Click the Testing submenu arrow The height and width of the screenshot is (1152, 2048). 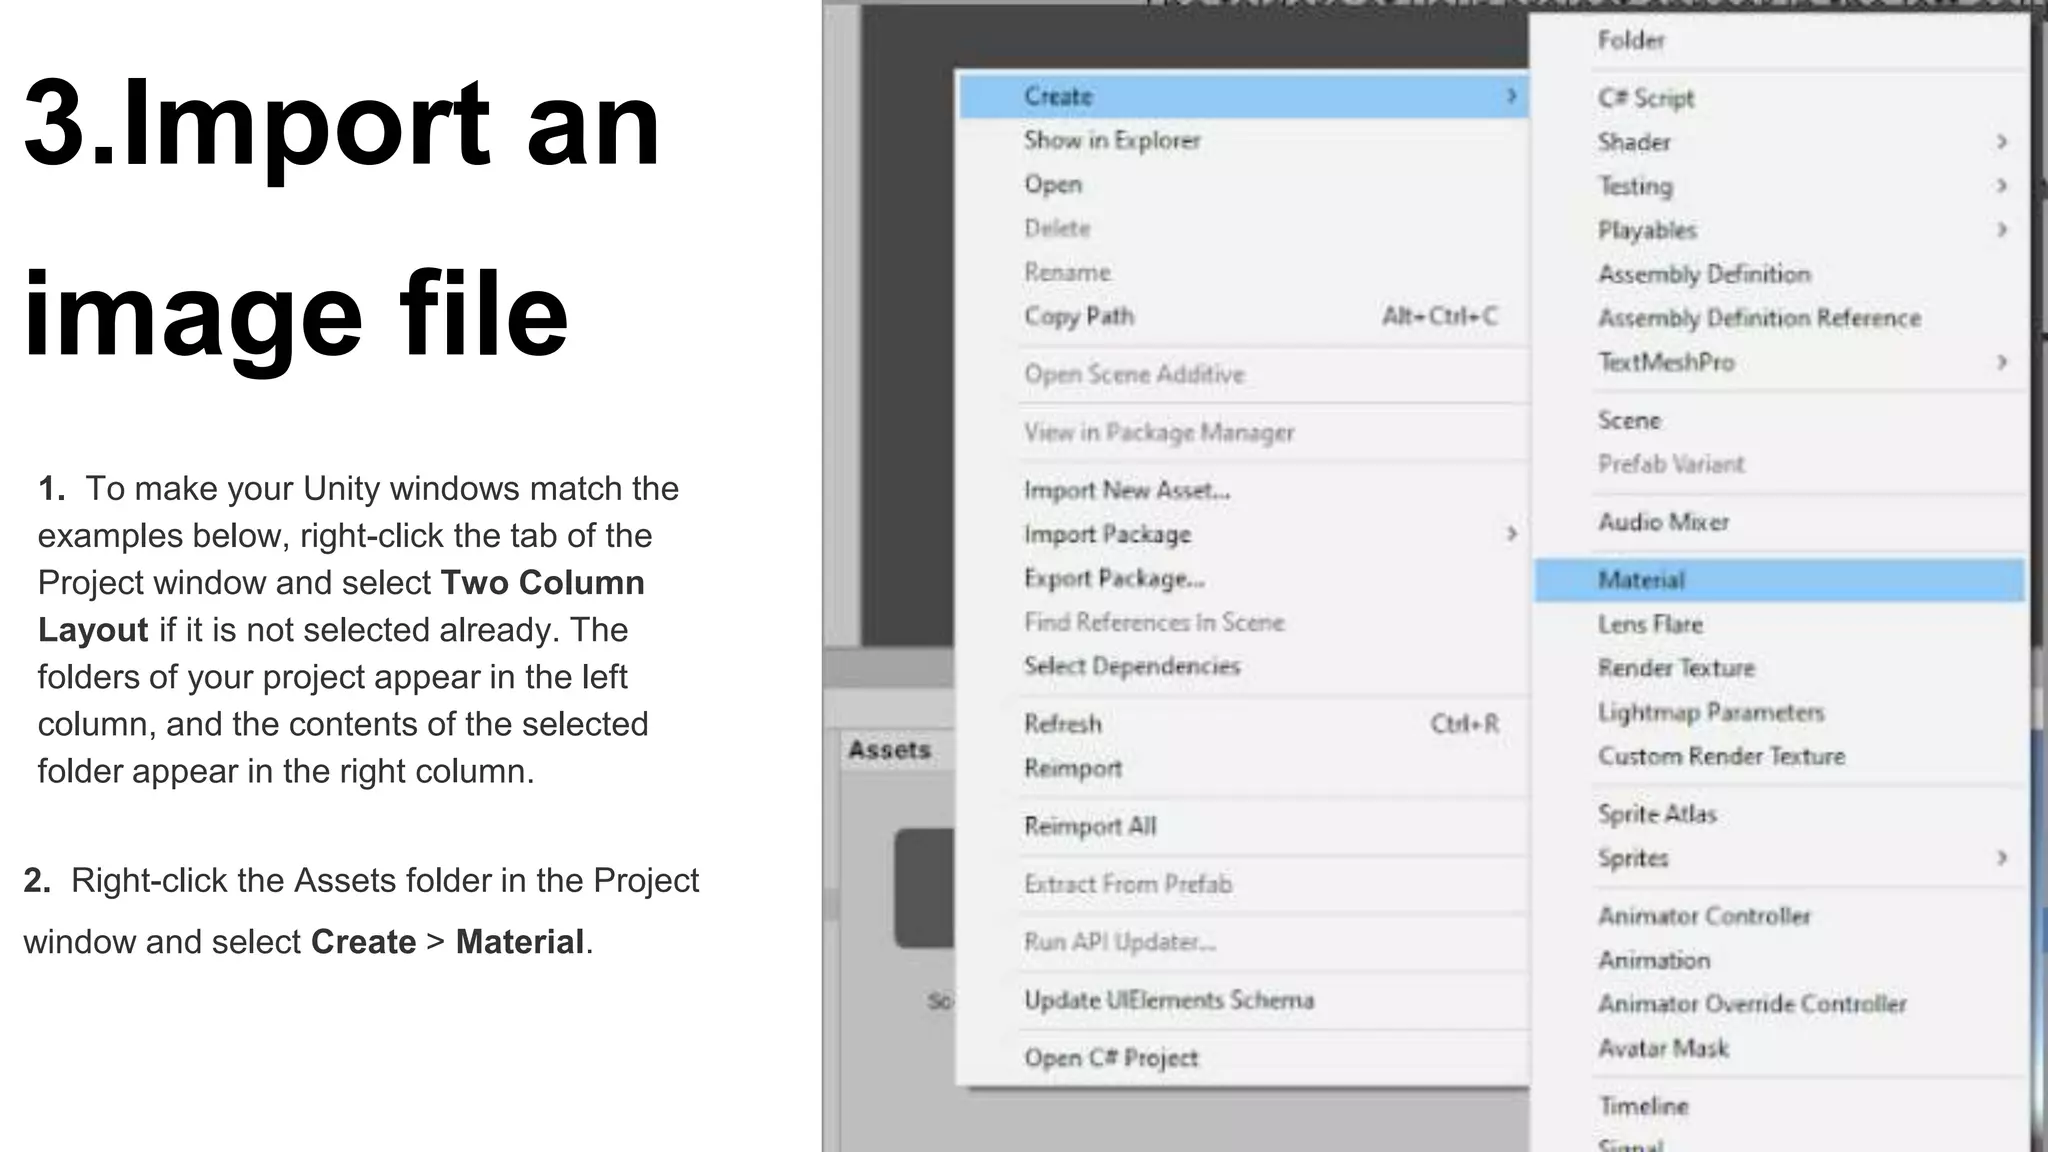2002,186
